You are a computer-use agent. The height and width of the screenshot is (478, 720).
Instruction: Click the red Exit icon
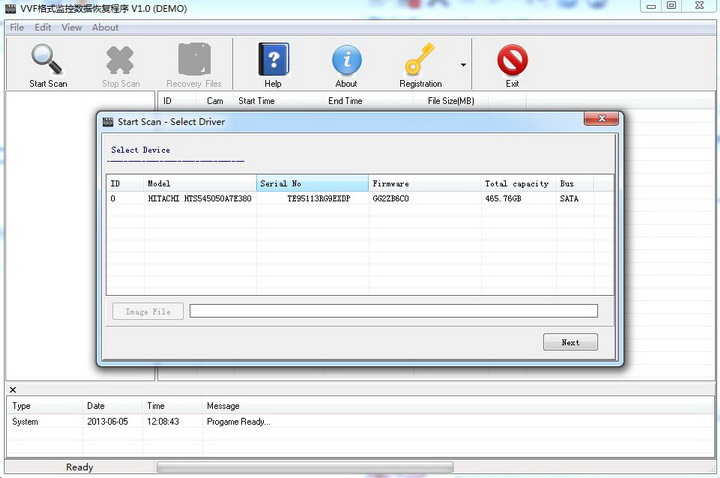[512, 60]
